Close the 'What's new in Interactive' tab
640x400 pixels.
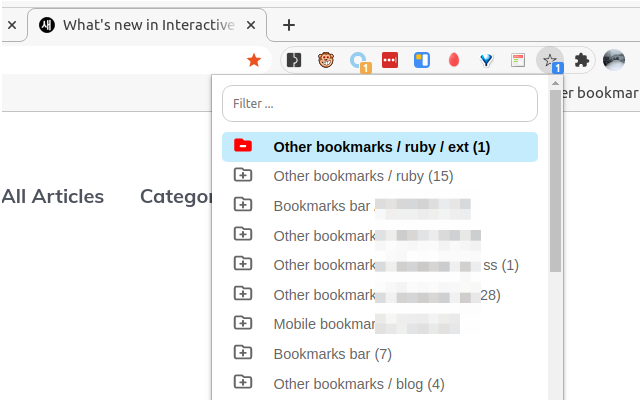(x=251, y=25)
